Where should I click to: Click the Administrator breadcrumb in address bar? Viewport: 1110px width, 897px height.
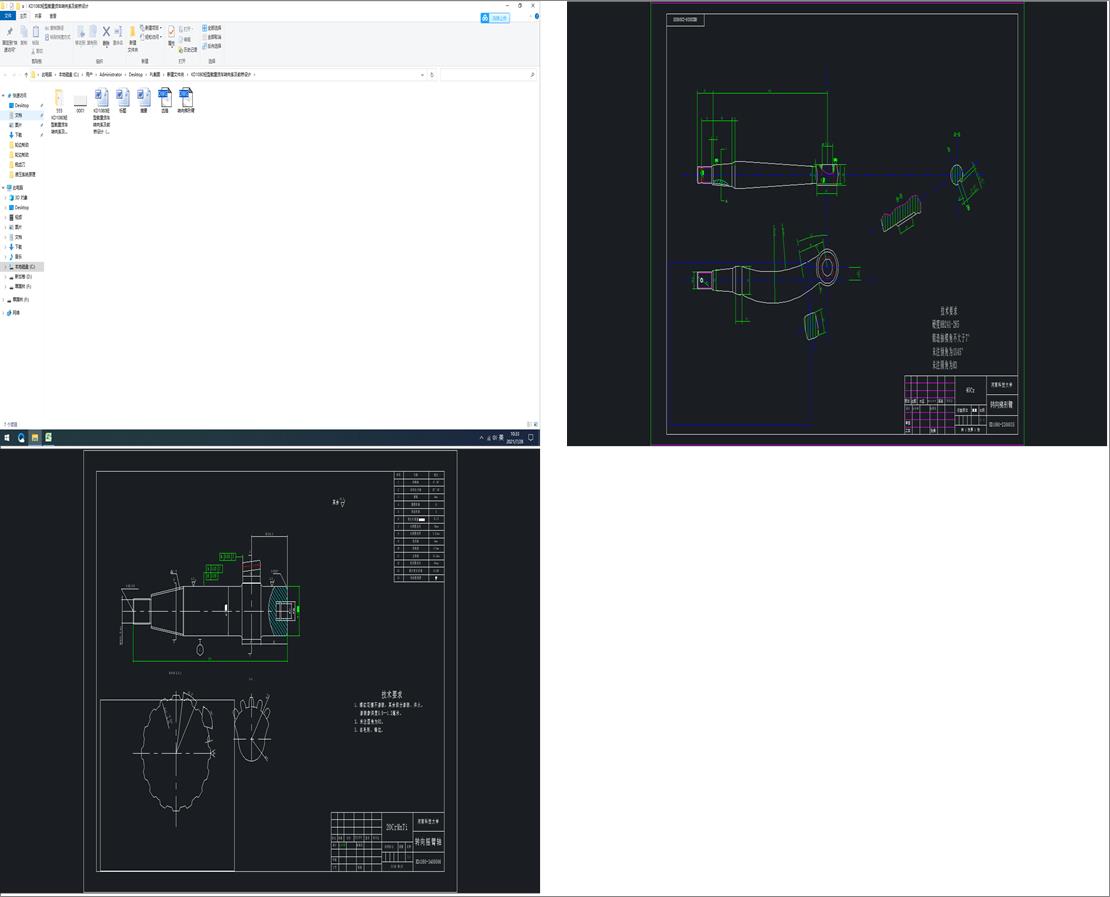(x=110, y=75)
